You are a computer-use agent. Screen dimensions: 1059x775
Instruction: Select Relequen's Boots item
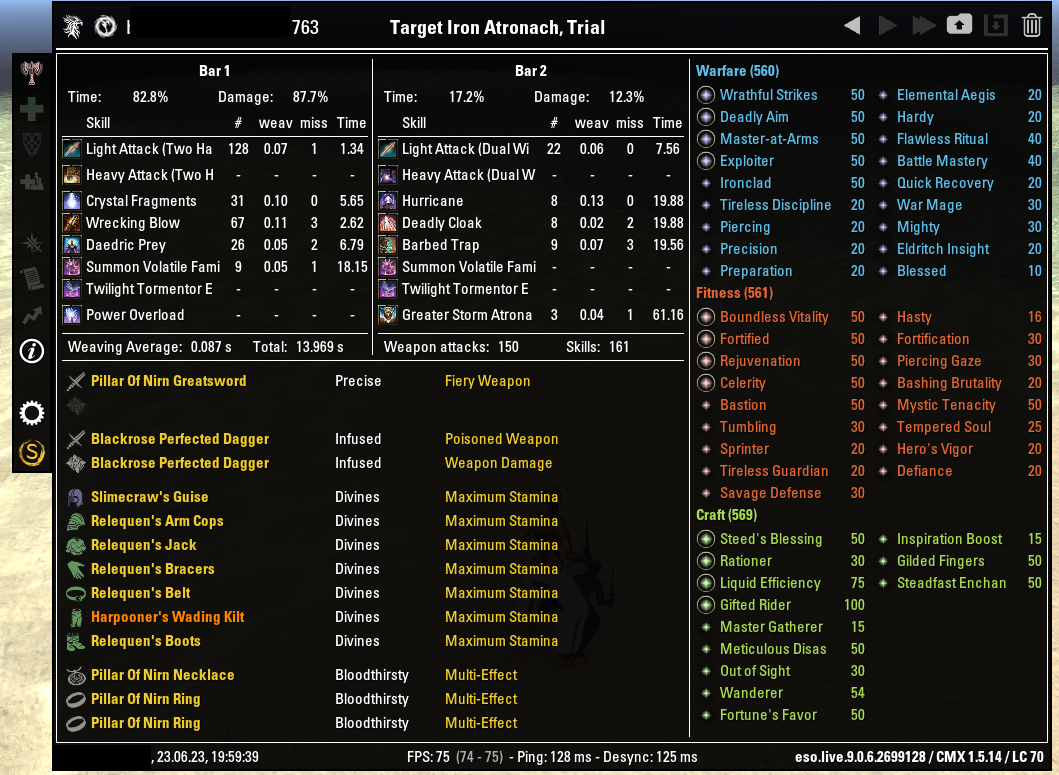tap(146, 641)
